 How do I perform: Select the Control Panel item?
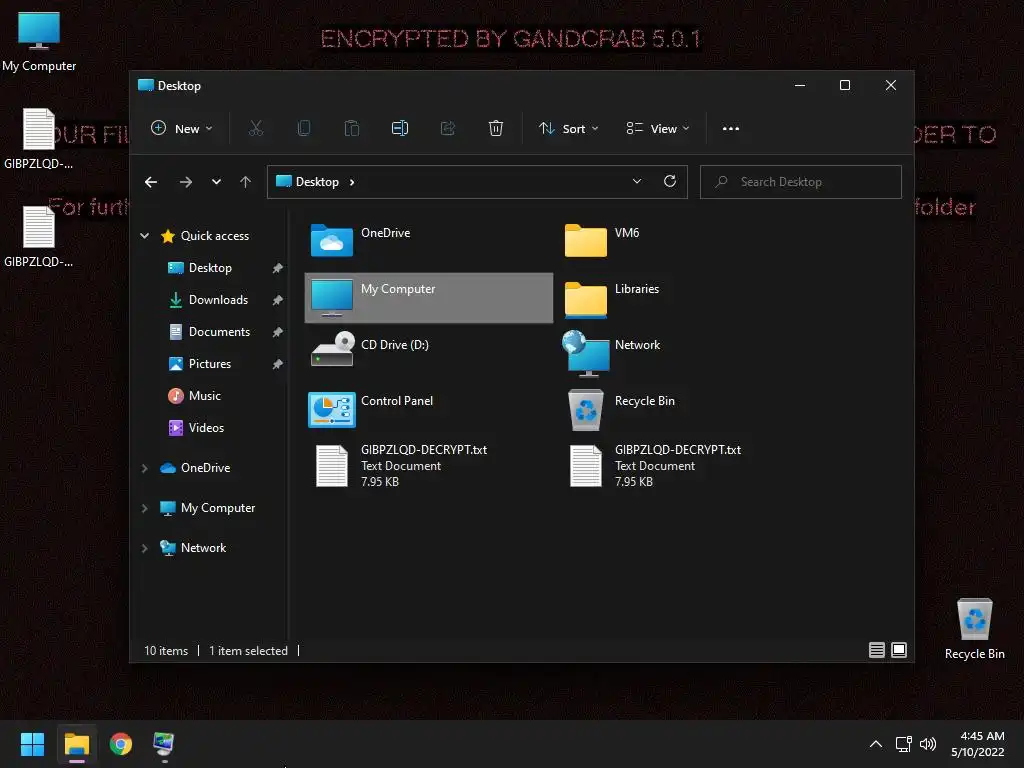click(428, 410)
